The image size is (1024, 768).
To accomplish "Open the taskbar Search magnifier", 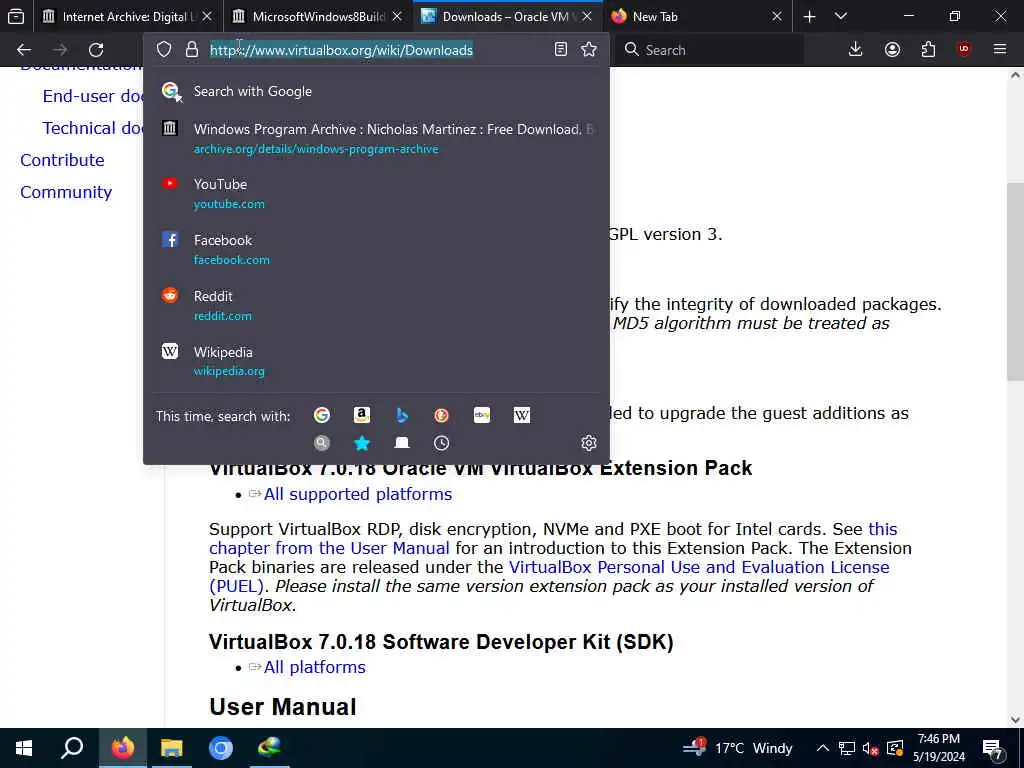I will pos(72,748).
